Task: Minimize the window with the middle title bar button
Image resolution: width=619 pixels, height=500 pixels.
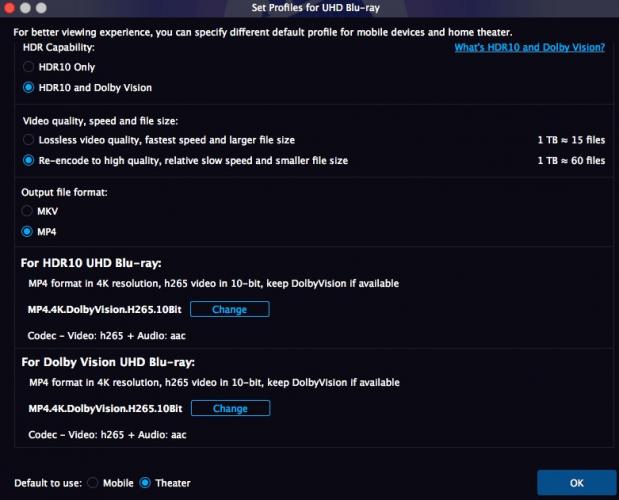Action: tap(25, 7)
